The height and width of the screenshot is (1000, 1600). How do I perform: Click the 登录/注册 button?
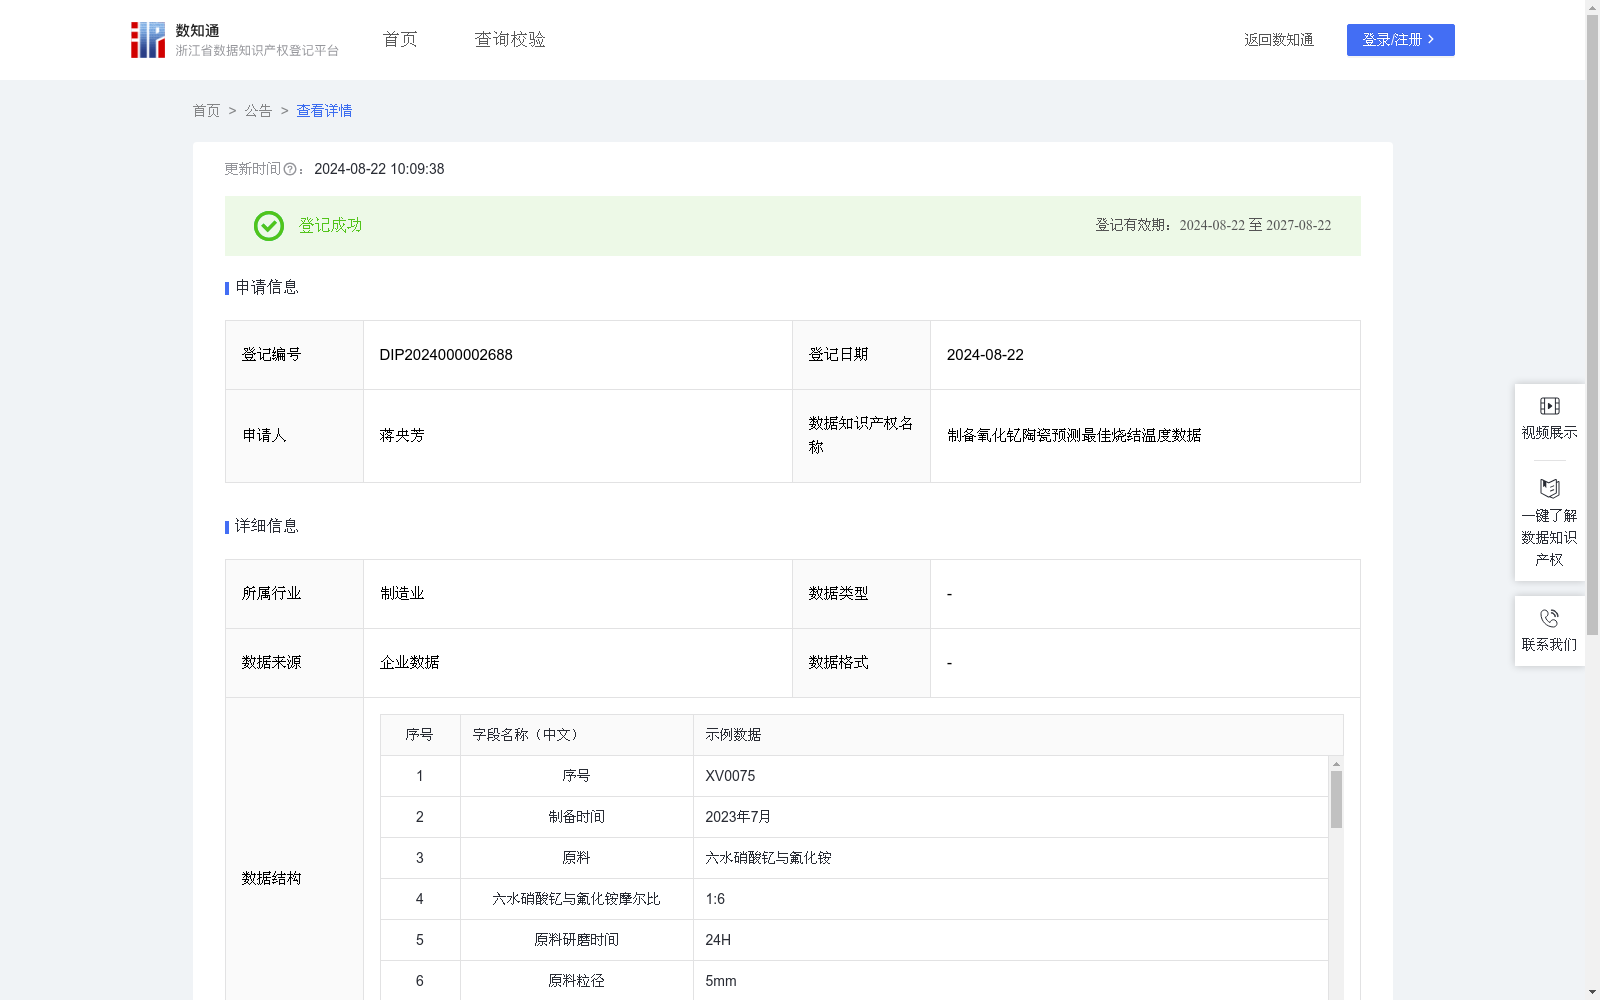point(1400,40)
